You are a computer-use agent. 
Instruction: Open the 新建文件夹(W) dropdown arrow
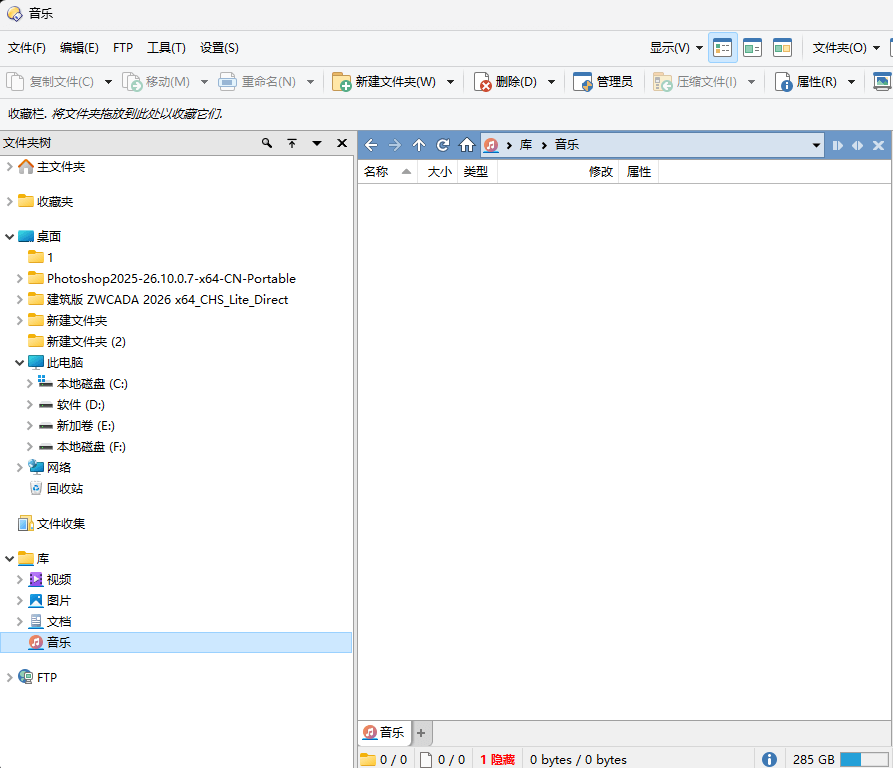click(450, 82)
